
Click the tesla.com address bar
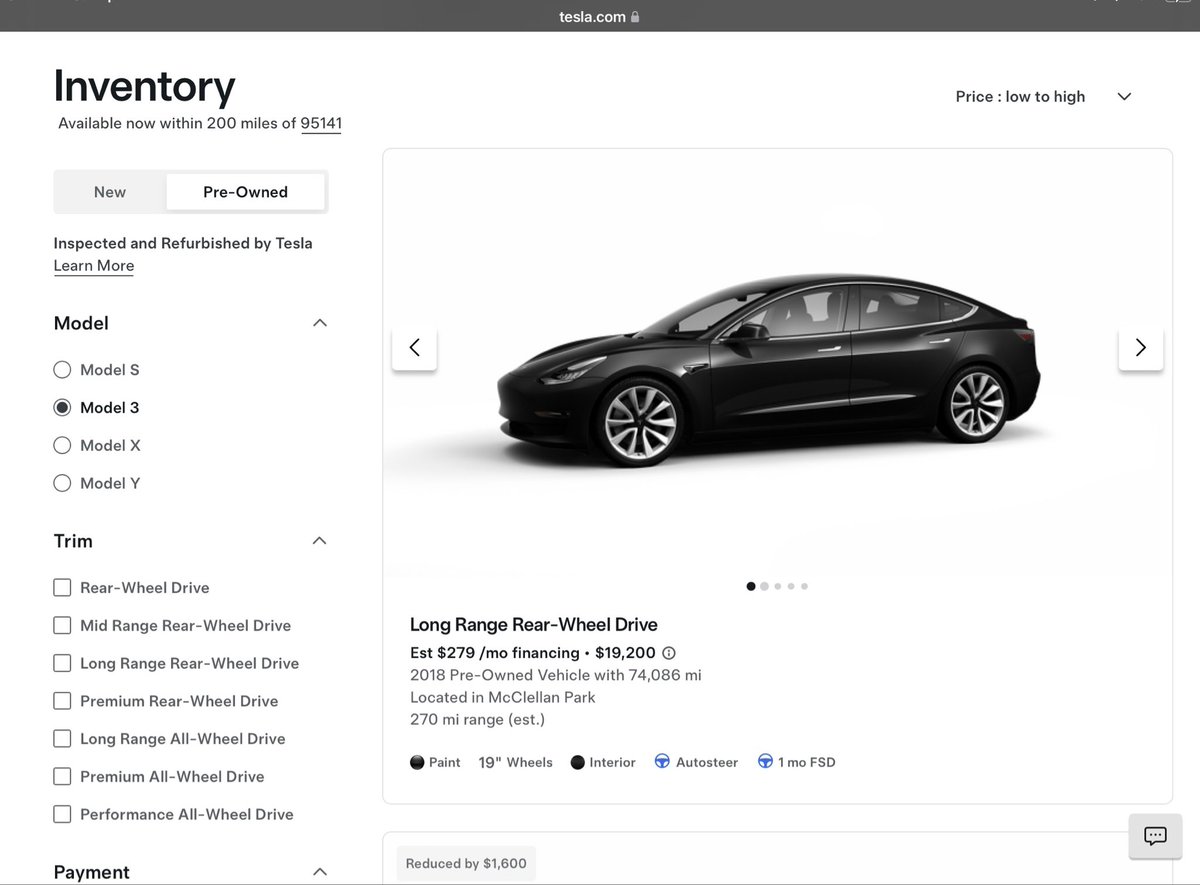point(600,17)
